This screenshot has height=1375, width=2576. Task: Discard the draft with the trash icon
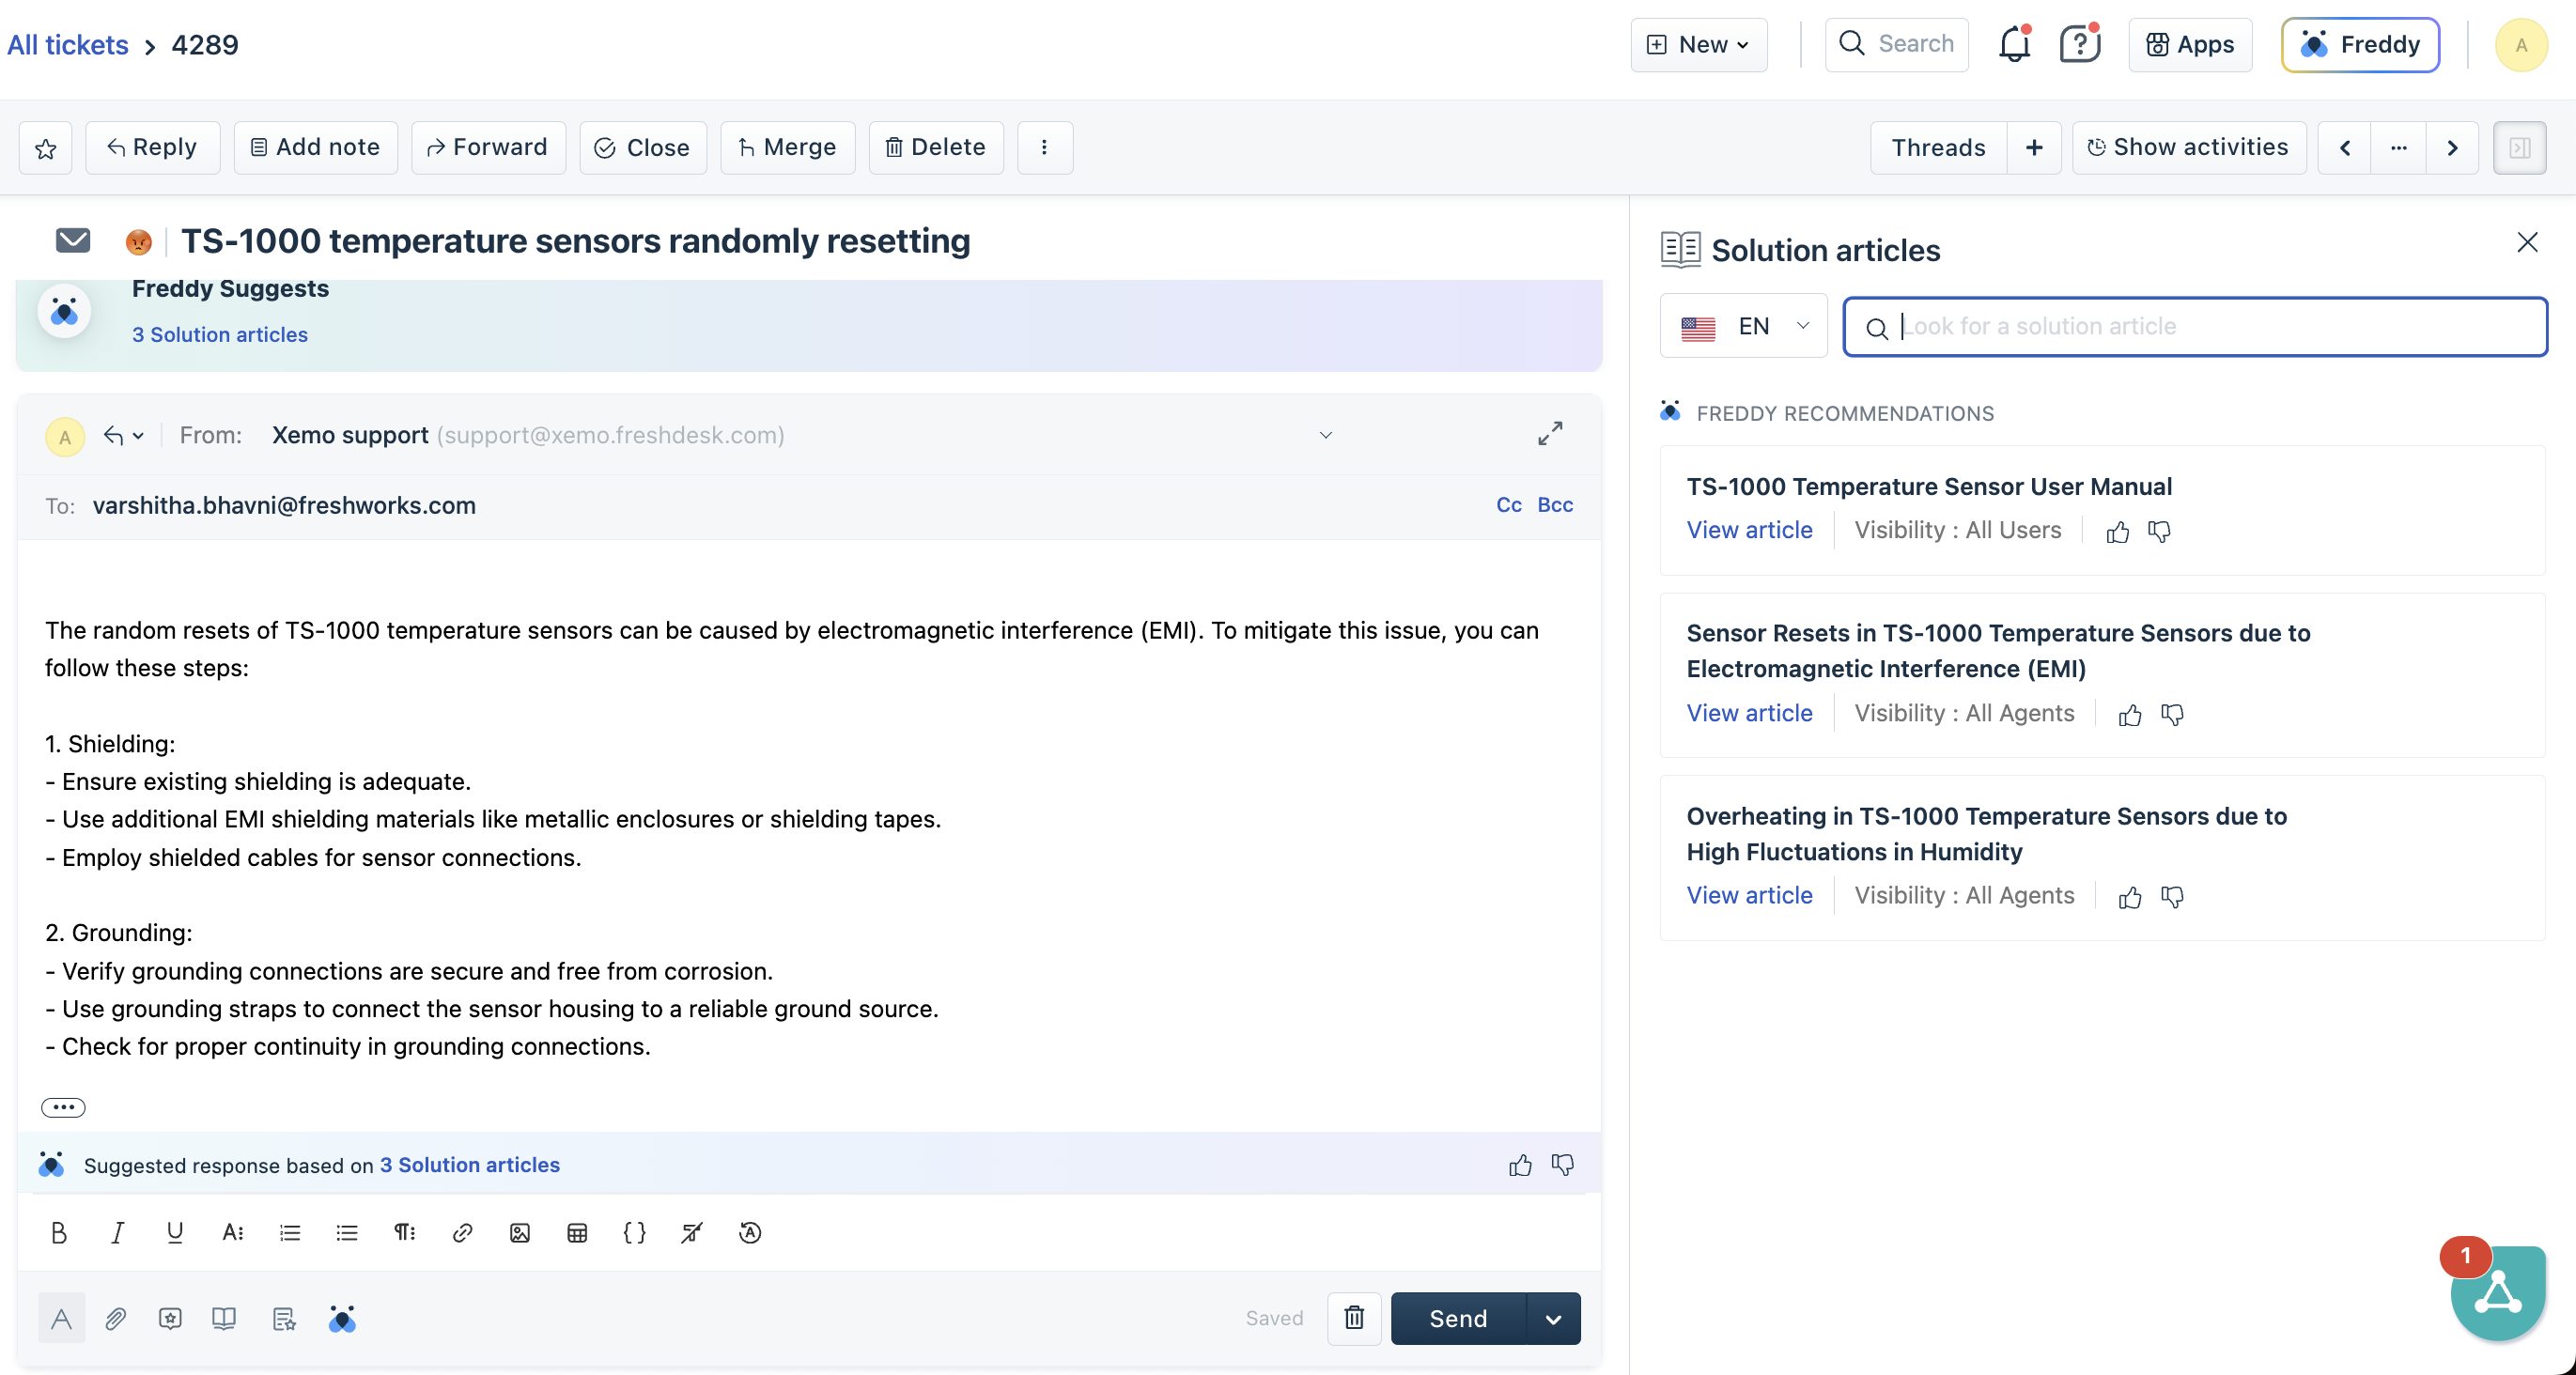pyautogui.click(x=1353, y=1318)
